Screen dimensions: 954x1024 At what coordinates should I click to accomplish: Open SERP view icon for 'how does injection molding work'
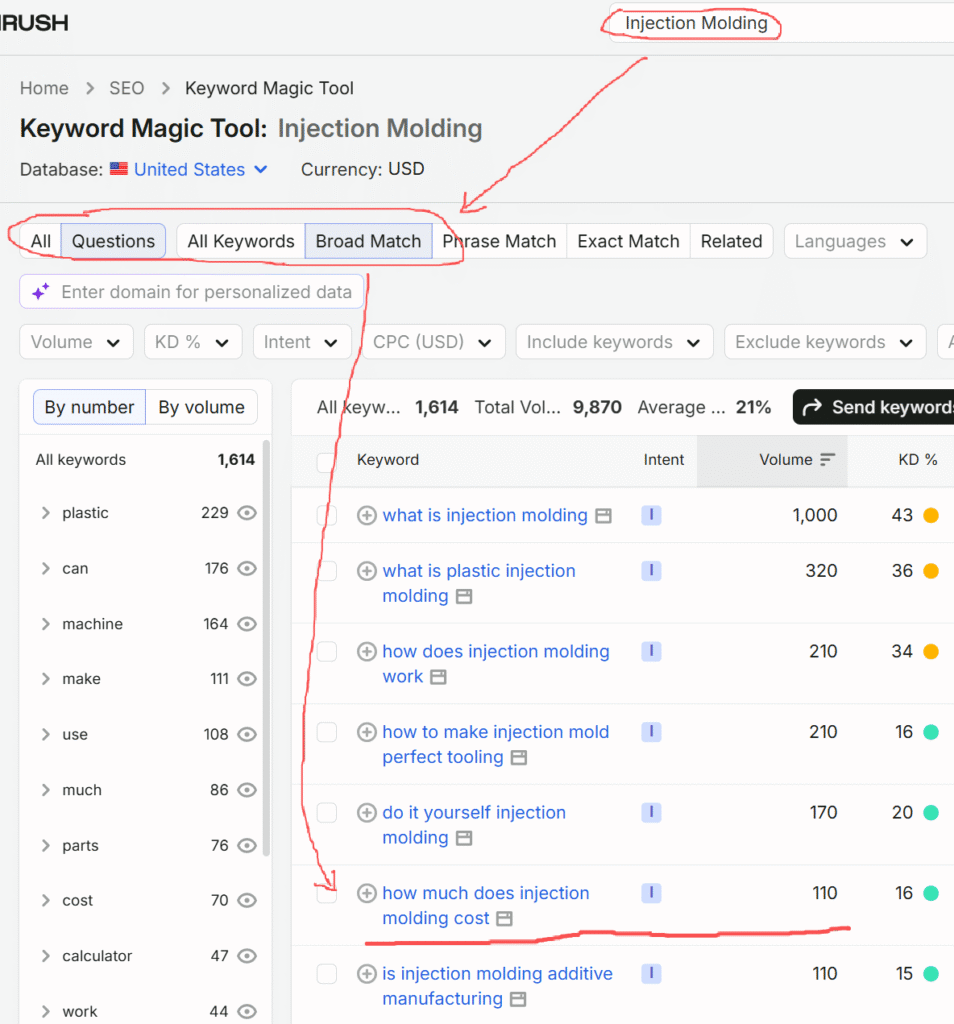438,677
